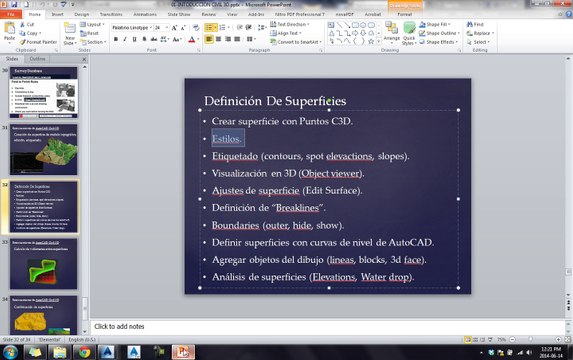Viewport: 573px width, 360px height.
Task: Click Convert to SmartArt
Action: (296, 42)
